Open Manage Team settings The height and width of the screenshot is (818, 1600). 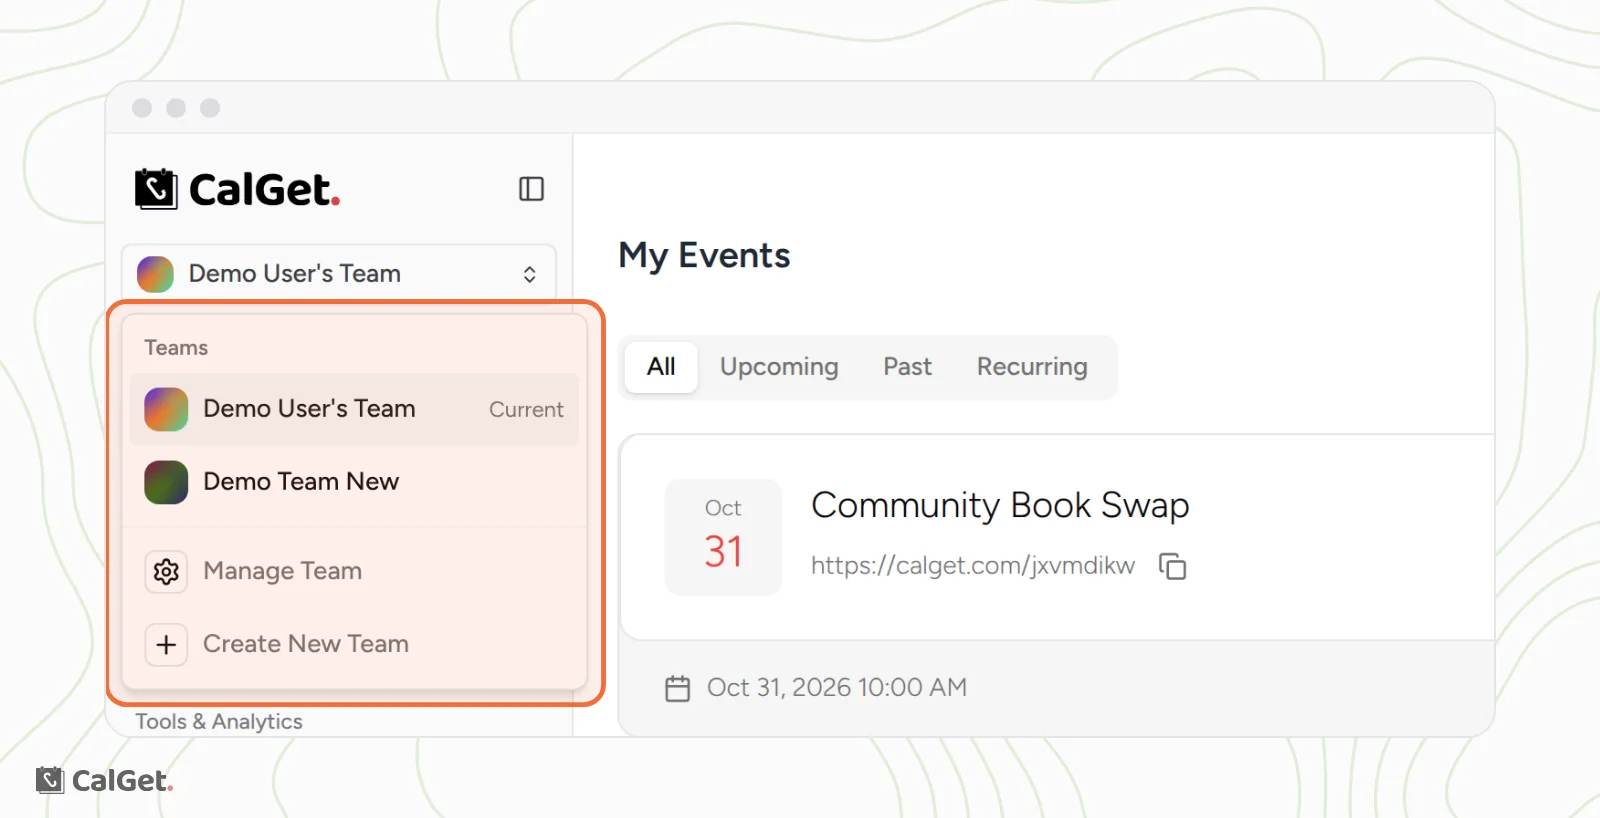(x=354, y=571)
